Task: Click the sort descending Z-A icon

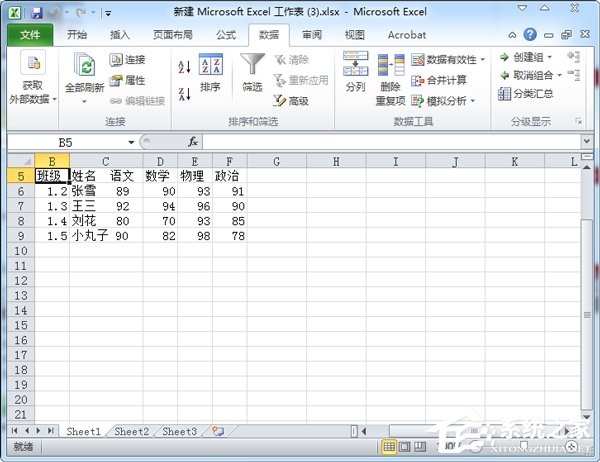Action: 184,94
